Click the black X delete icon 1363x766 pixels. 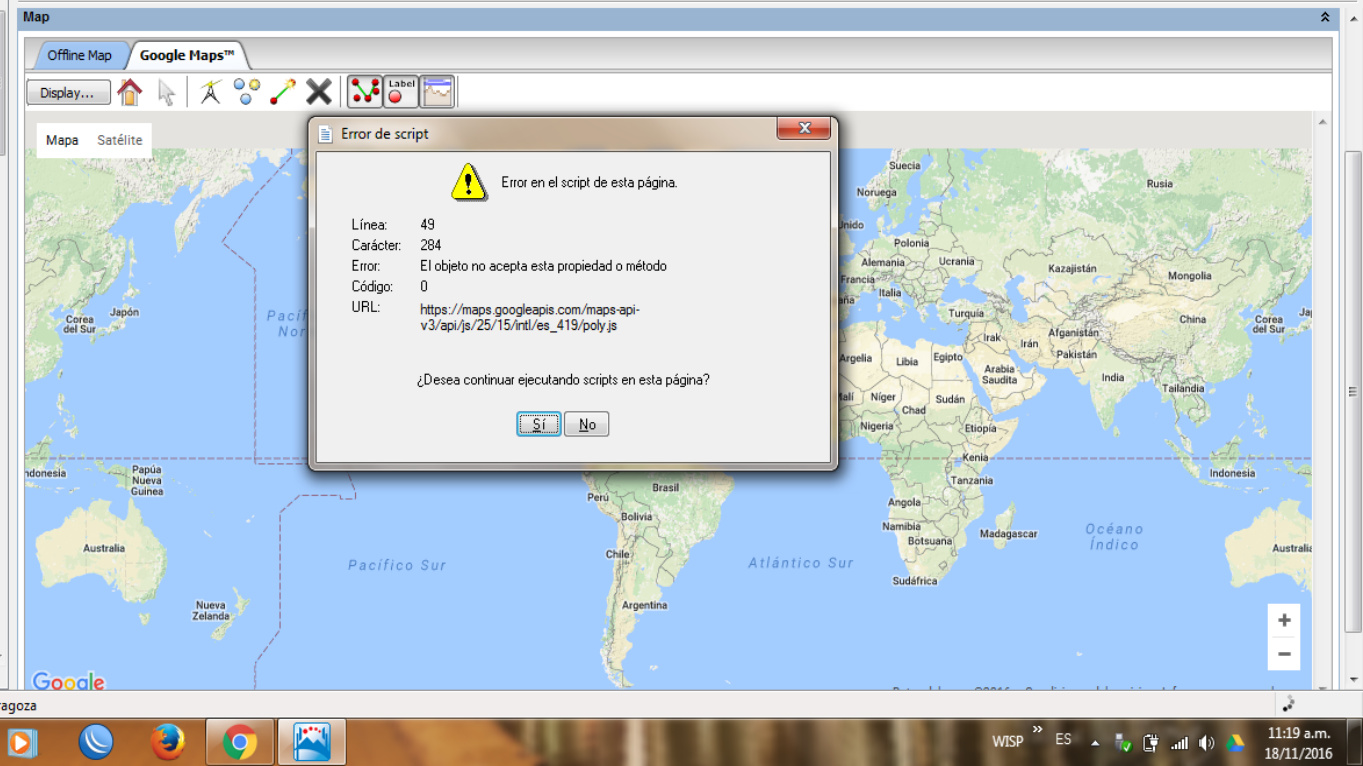[319, 92]
